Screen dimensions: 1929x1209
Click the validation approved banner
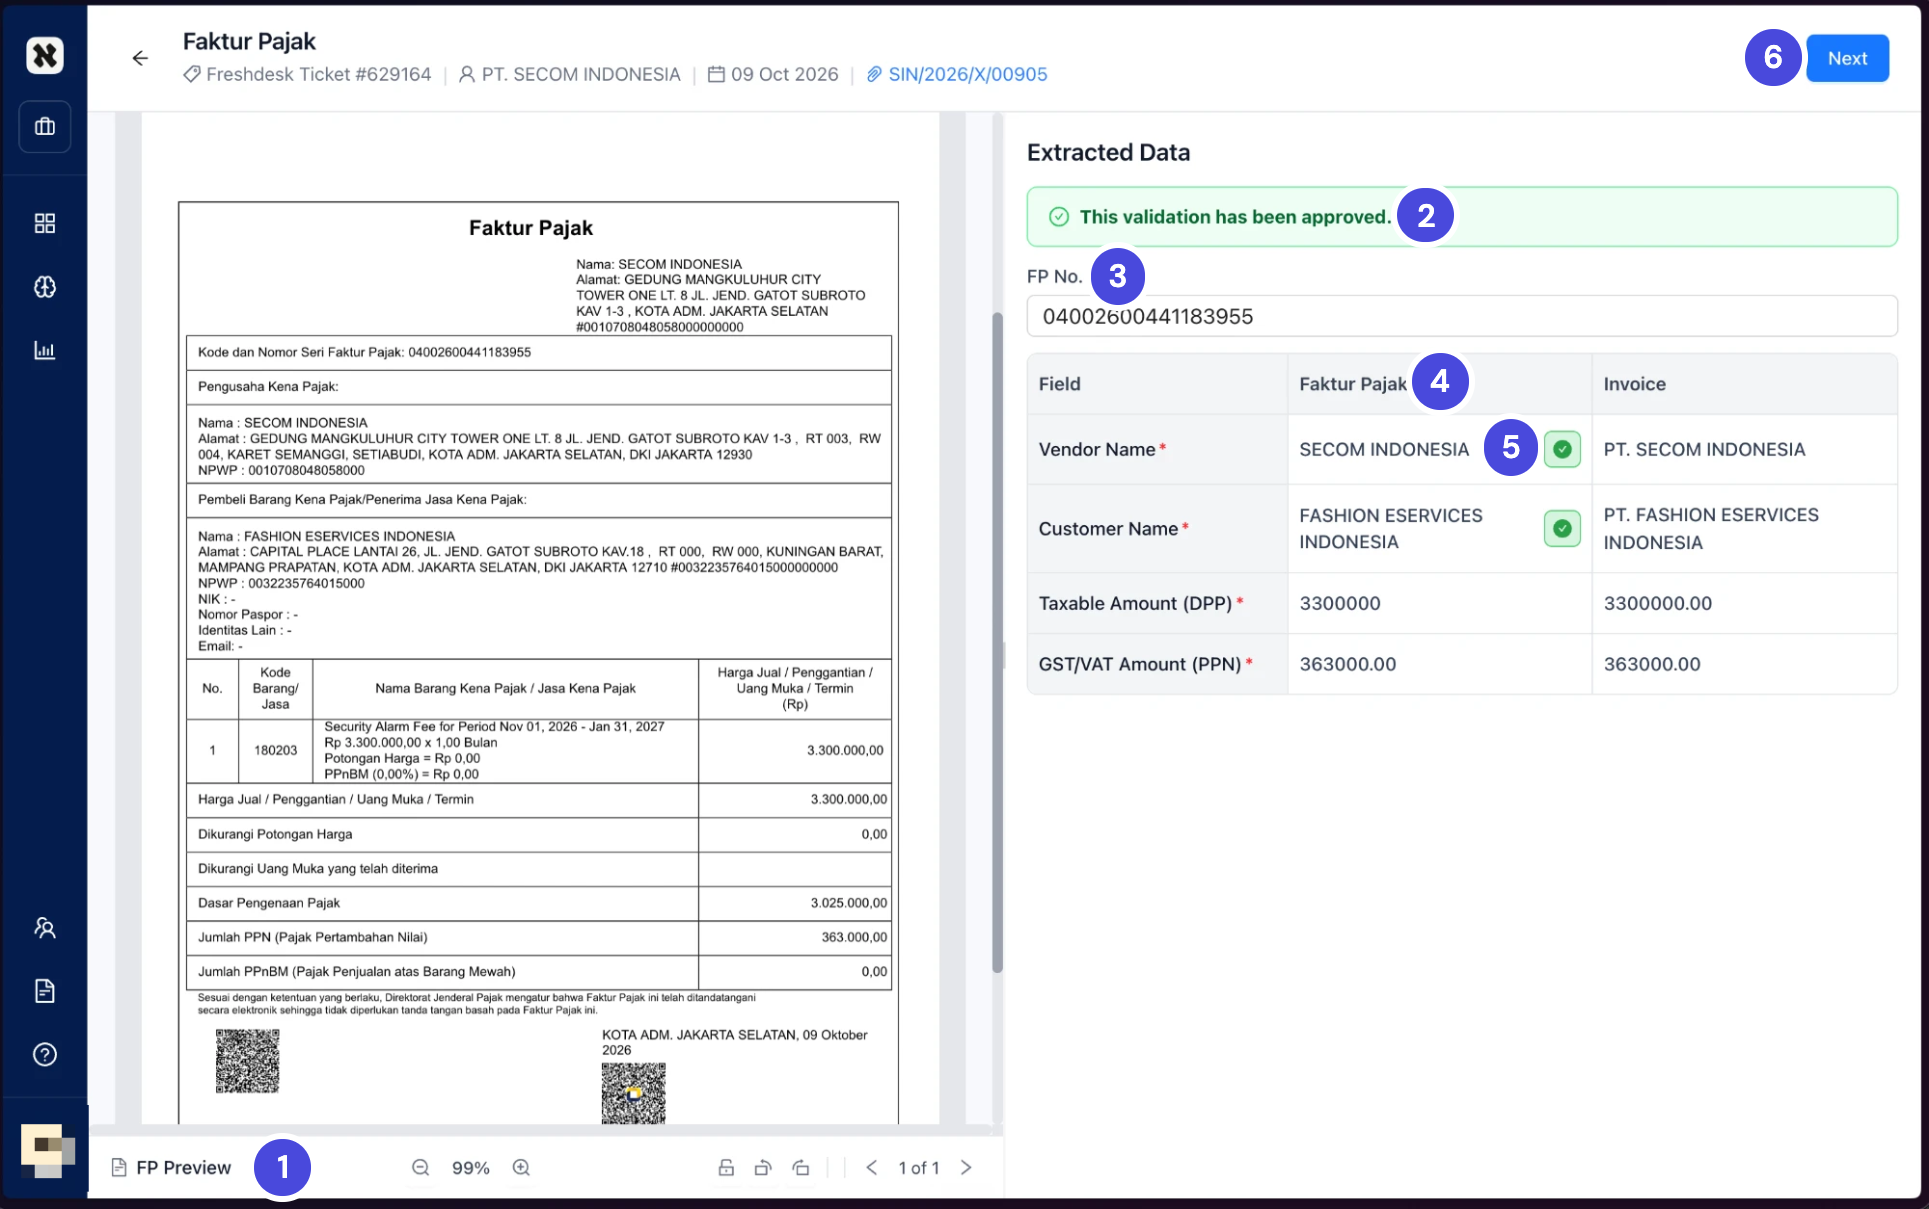1461,216
